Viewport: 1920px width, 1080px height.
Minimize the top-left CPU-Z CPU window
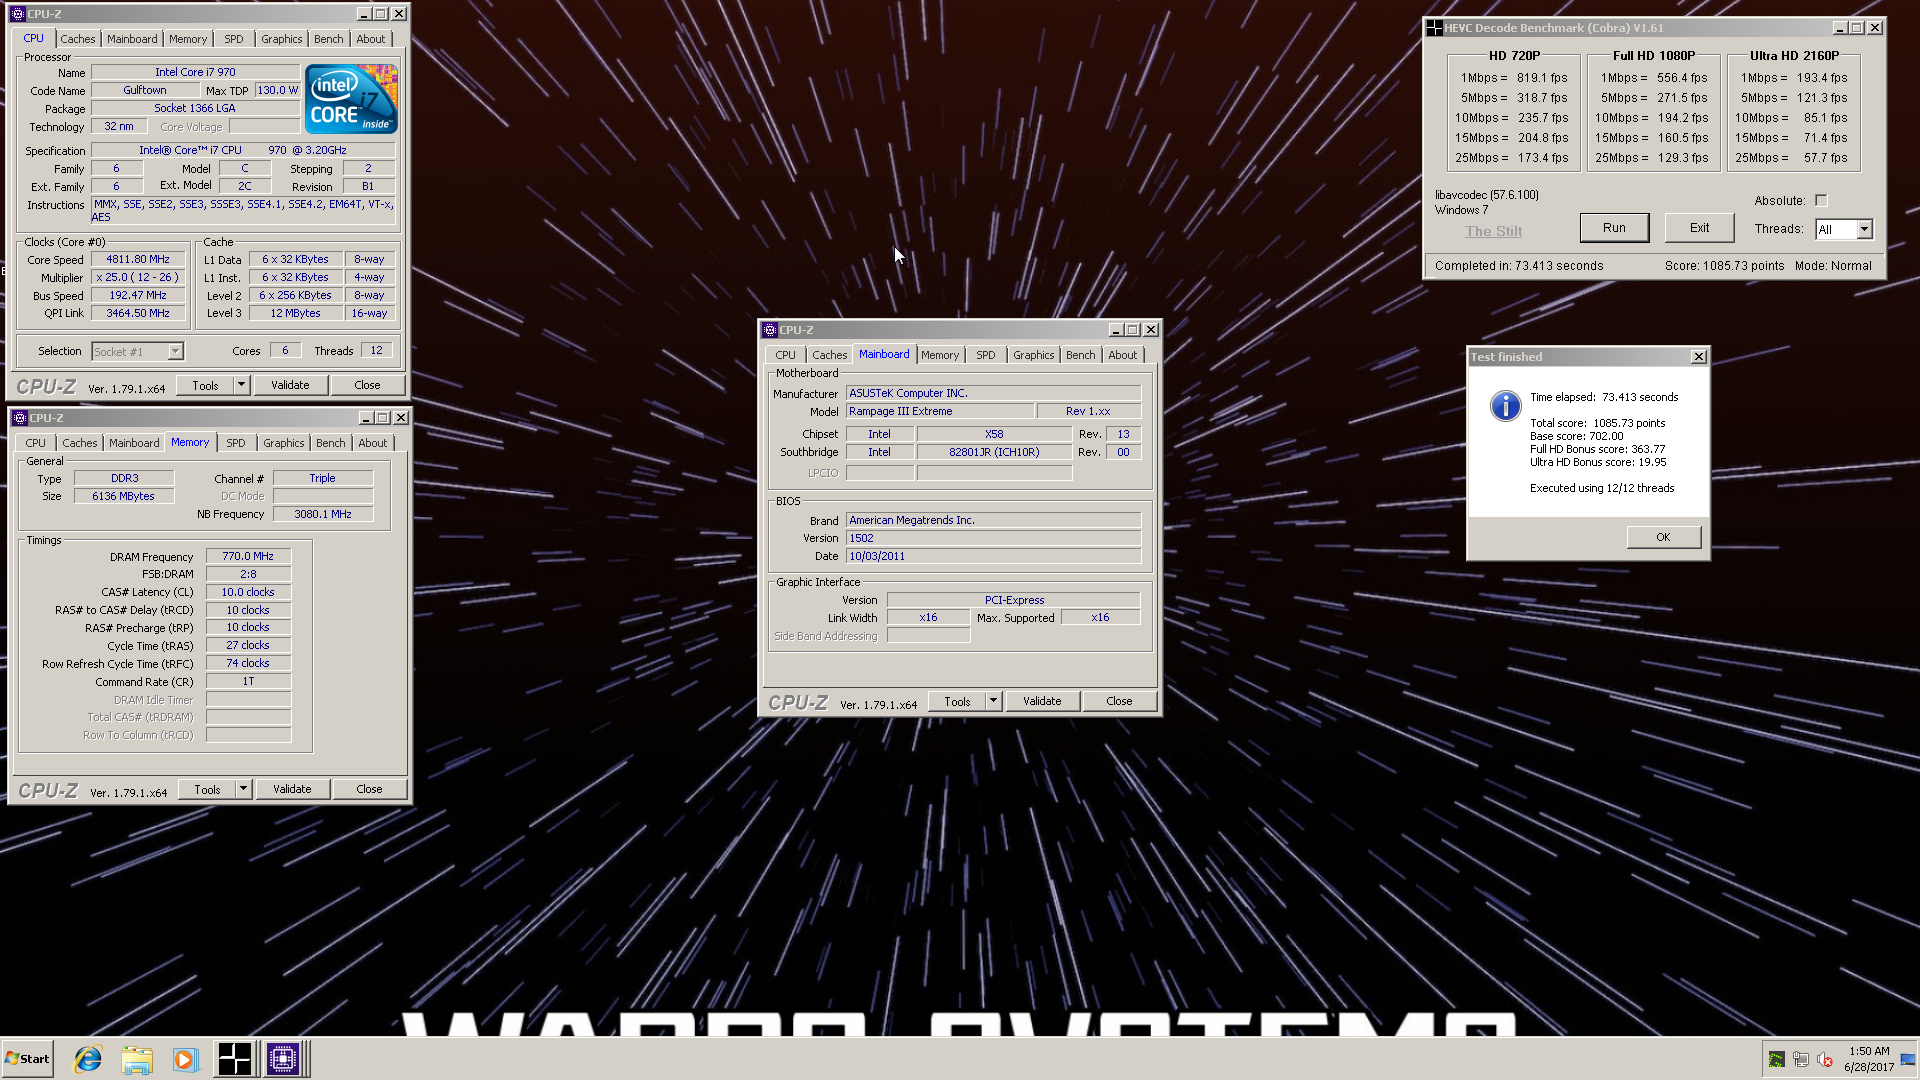coord(363,14)
